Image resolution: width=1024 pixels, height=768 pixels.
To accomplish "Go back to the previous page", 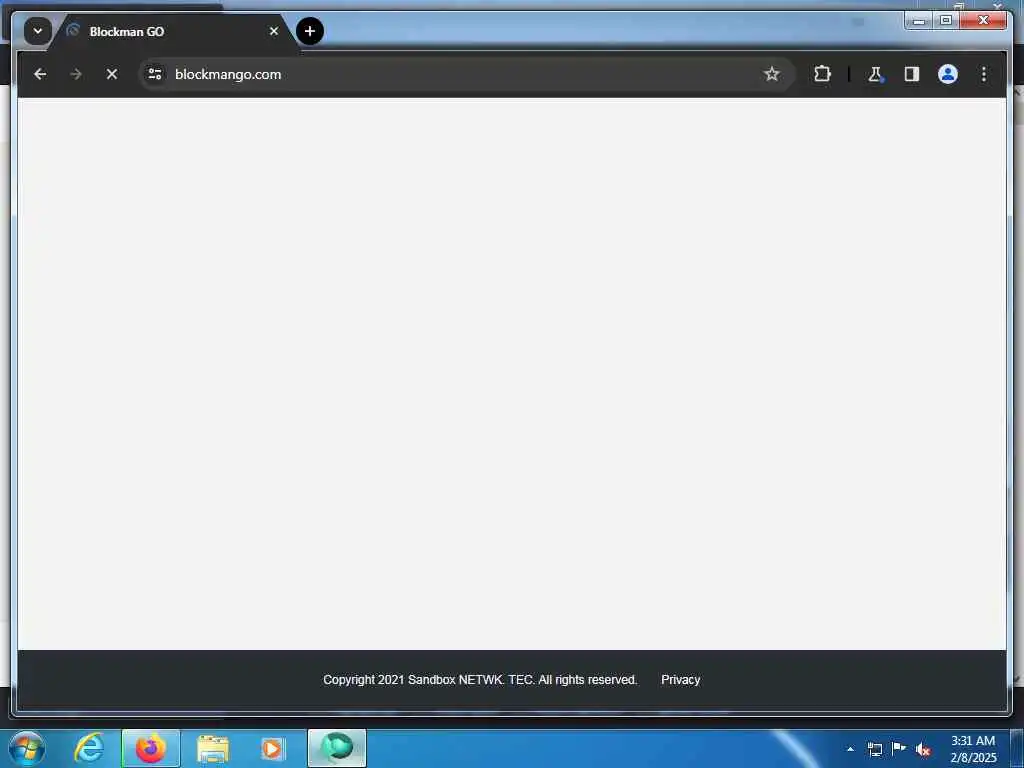I will click(x=40, y=74).
